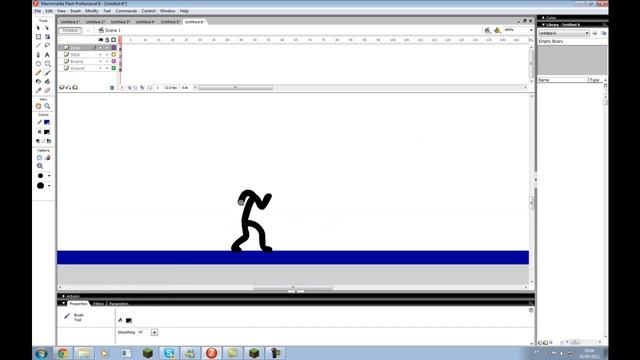
Task: Select the black arrow Selection tool
Action: click(x=38, y=28)
